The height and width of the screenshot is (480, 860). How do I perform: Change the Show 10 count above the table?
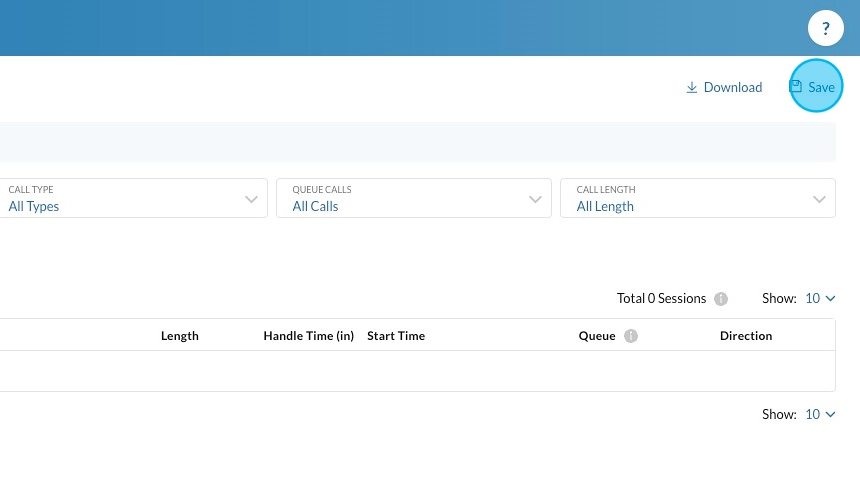click(x=819, y=299)
